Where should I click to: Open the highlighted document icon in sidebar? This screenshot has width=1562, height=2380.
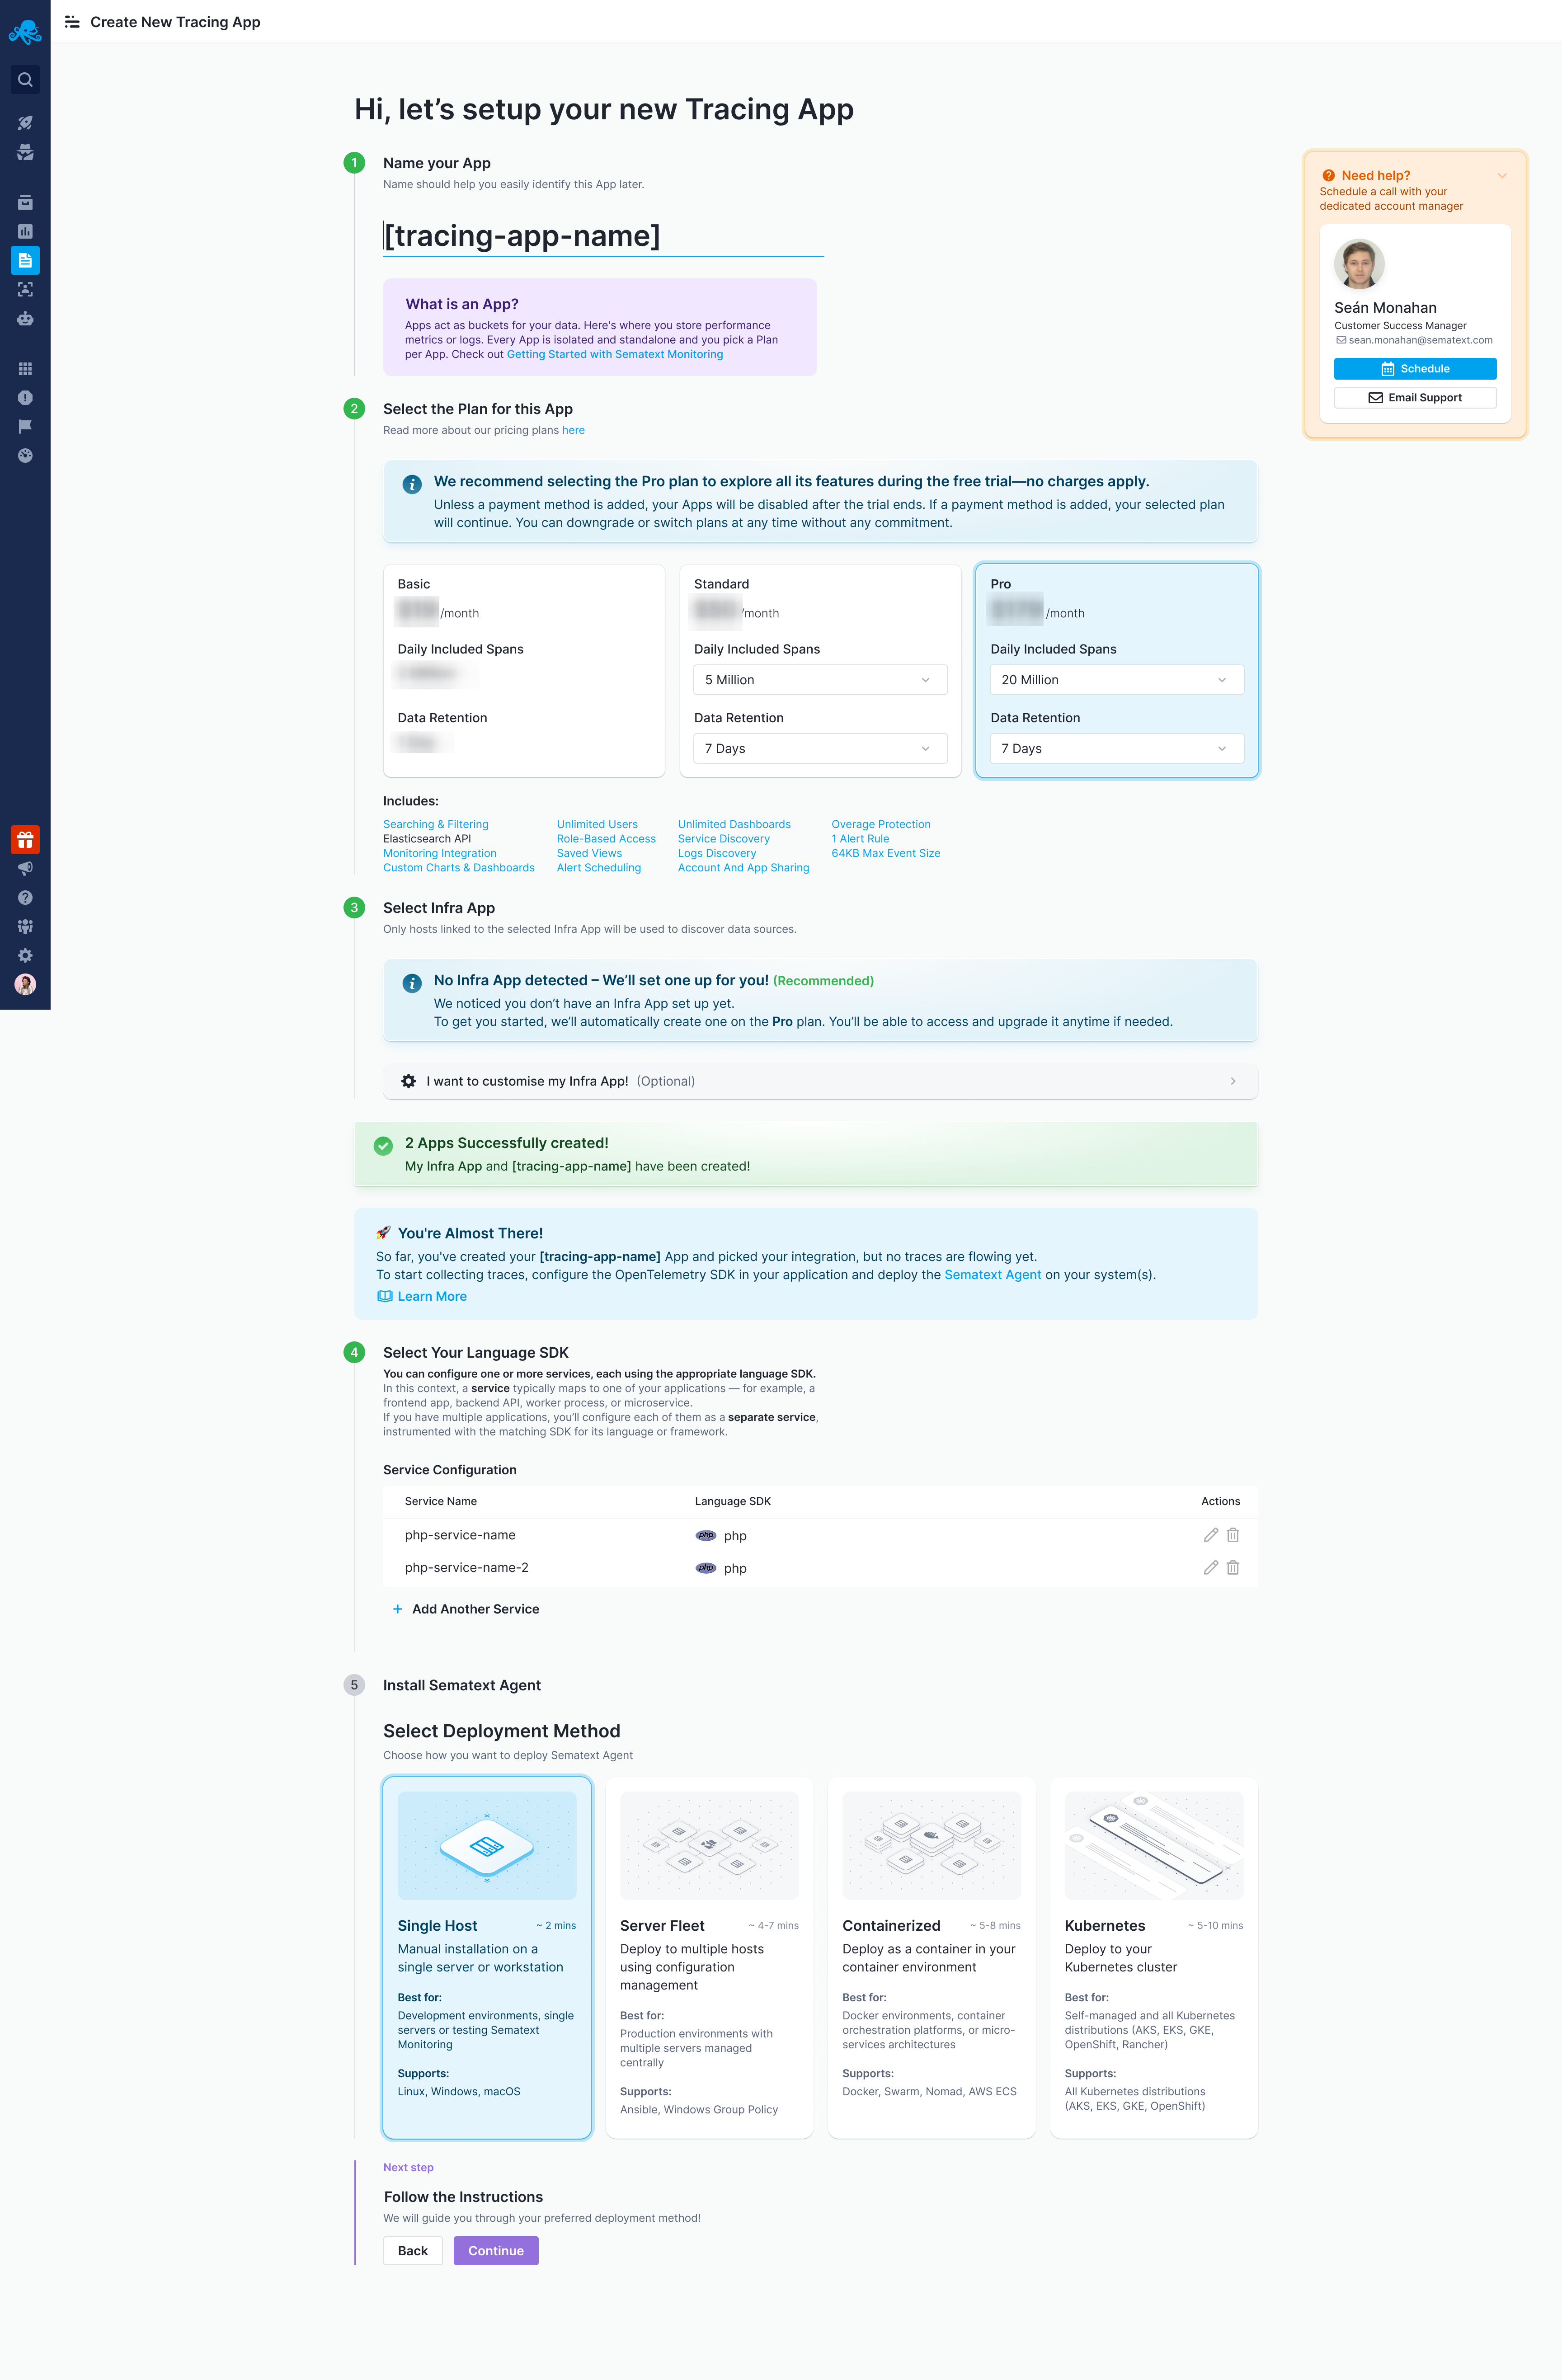pyautogui.click(x=25, y=260)
